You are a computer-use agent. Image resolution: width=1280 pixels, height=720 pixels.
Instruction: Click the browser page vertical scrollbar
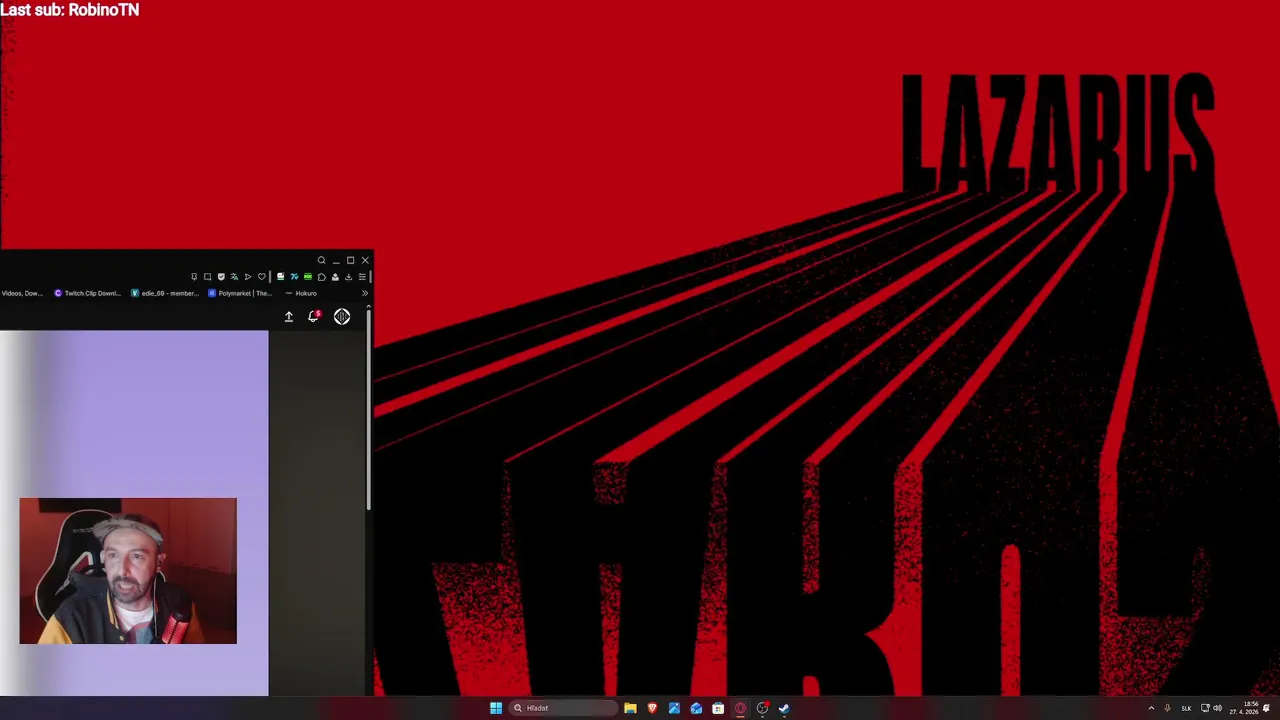369,410
